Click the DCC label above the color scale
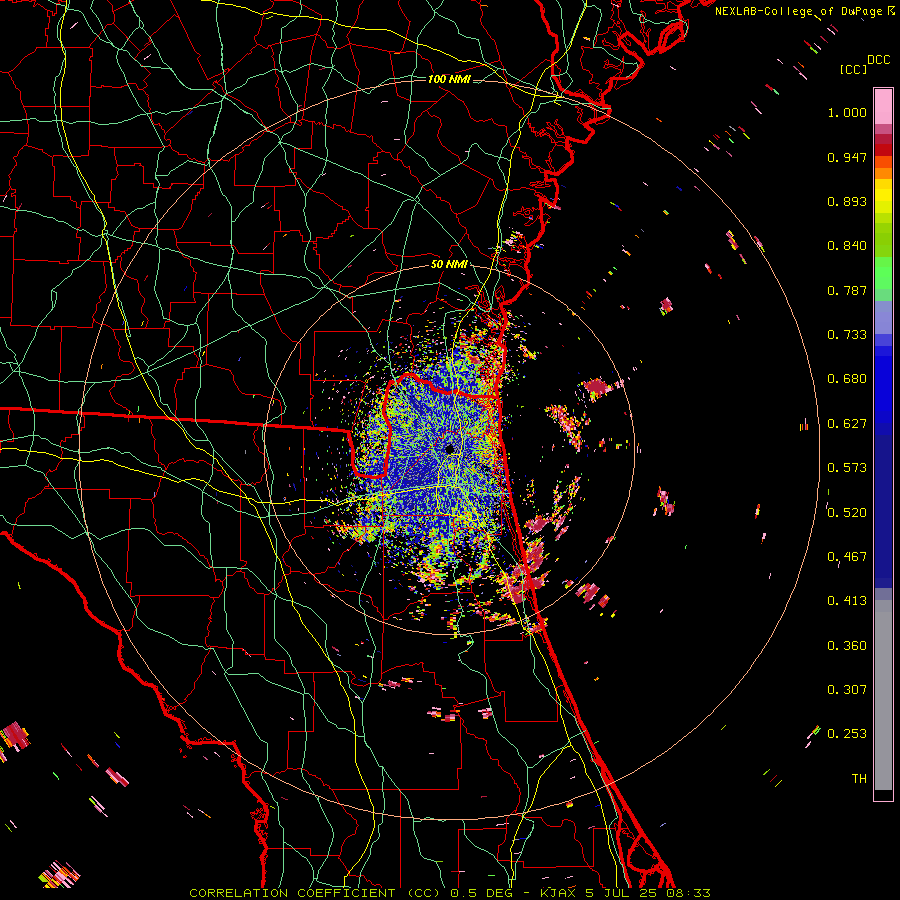 pos(879,60)
